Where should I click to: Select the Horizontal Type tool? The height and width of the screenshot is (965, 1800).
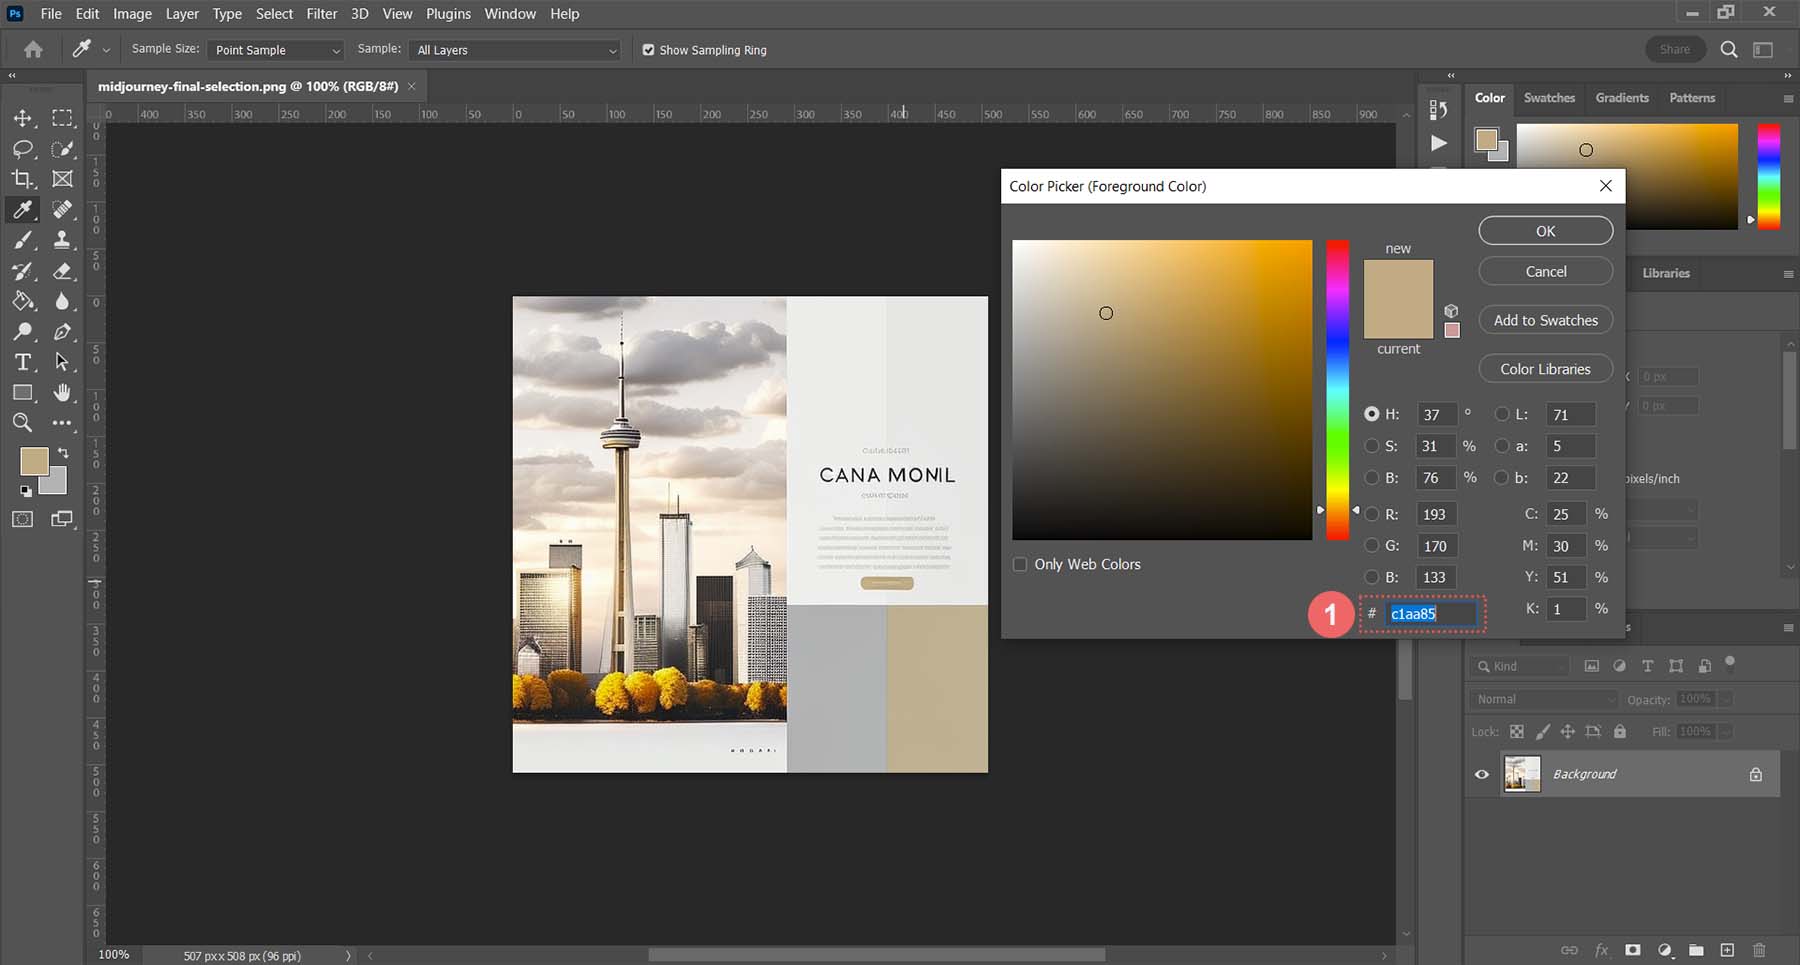tap(24, 362)
